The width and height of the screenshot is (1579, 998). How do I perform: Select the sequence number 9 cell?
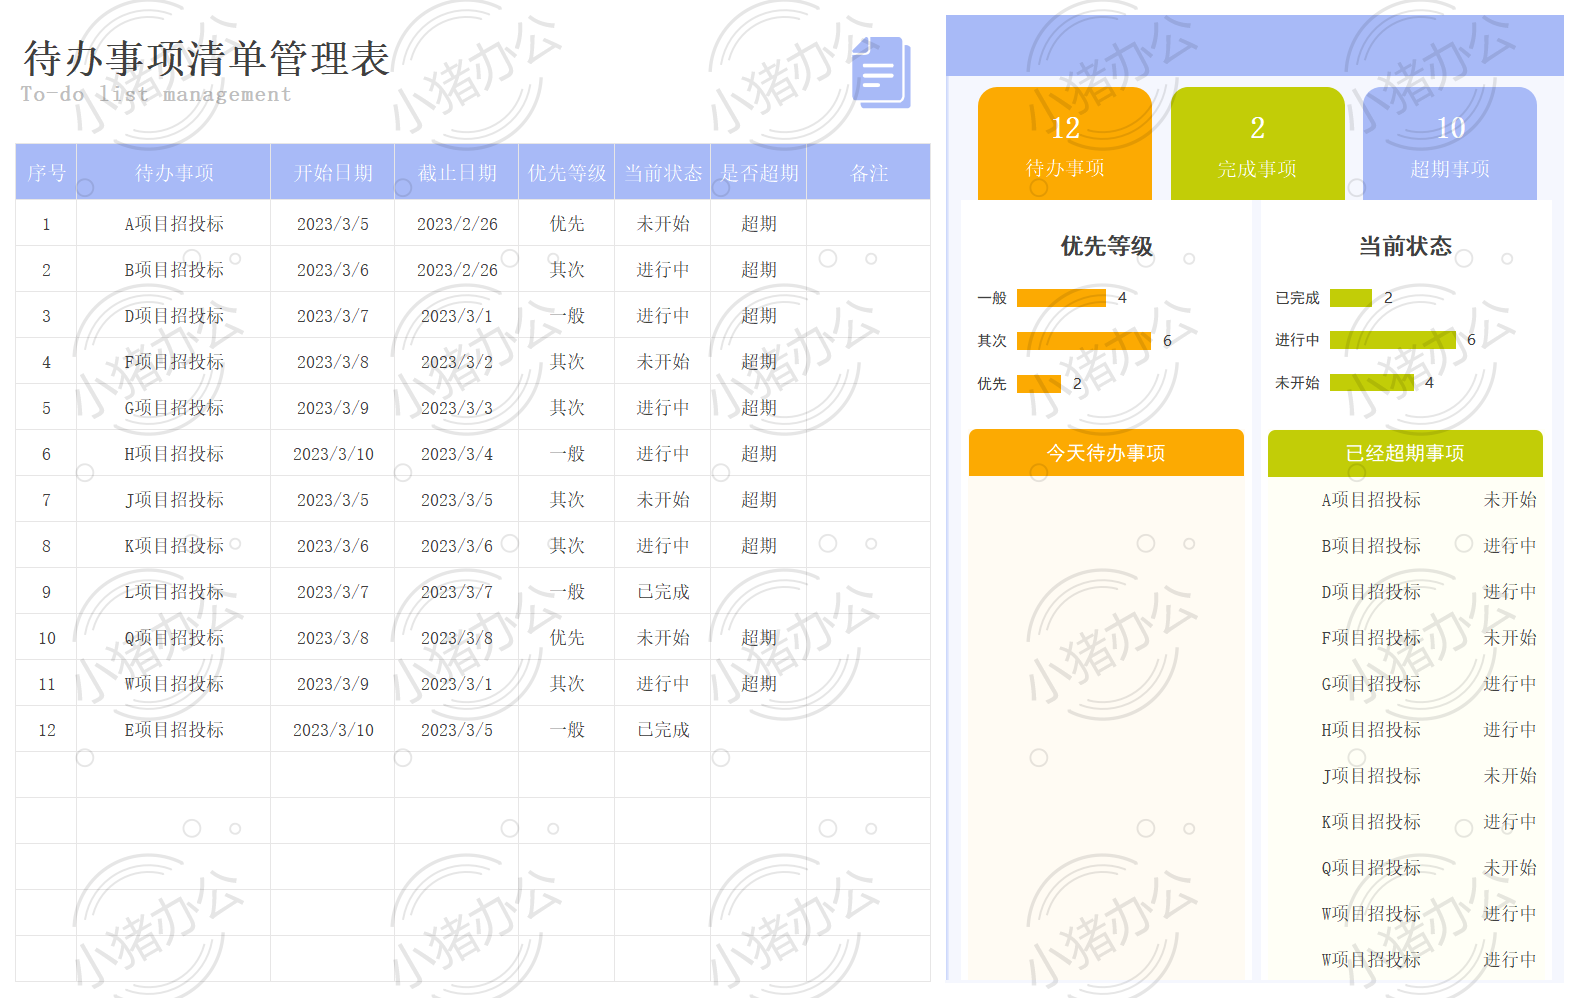46,592
